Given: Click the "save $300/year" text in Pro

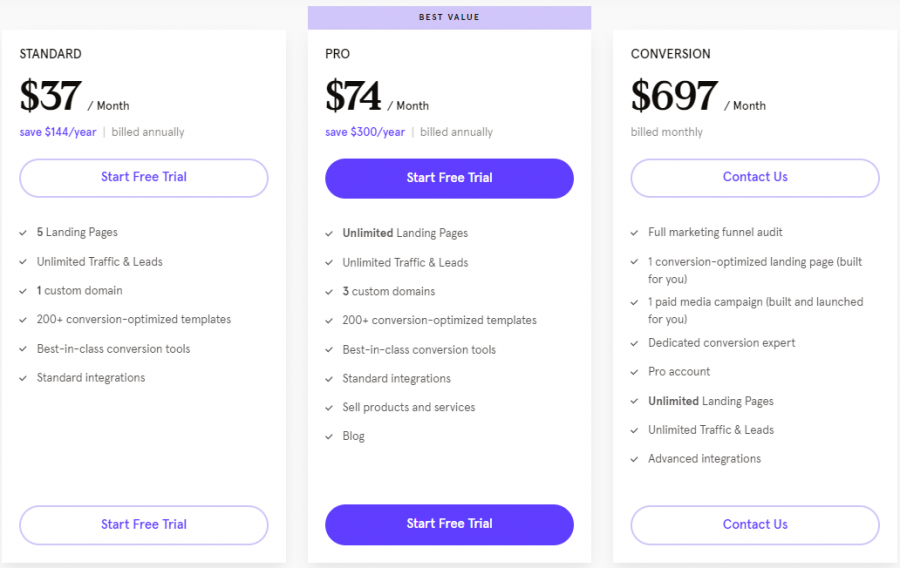Looking at the screenshot, I should pyautogui.click(x=365, y=132).
